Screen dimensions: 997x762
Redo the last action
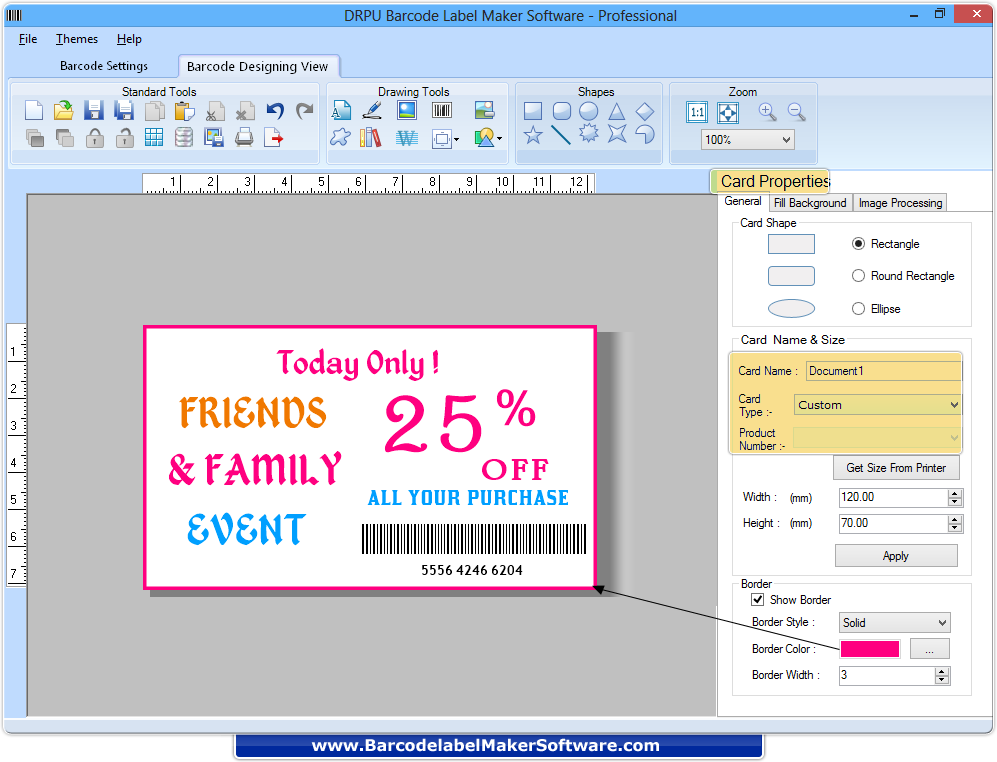(x=305, y=111)
